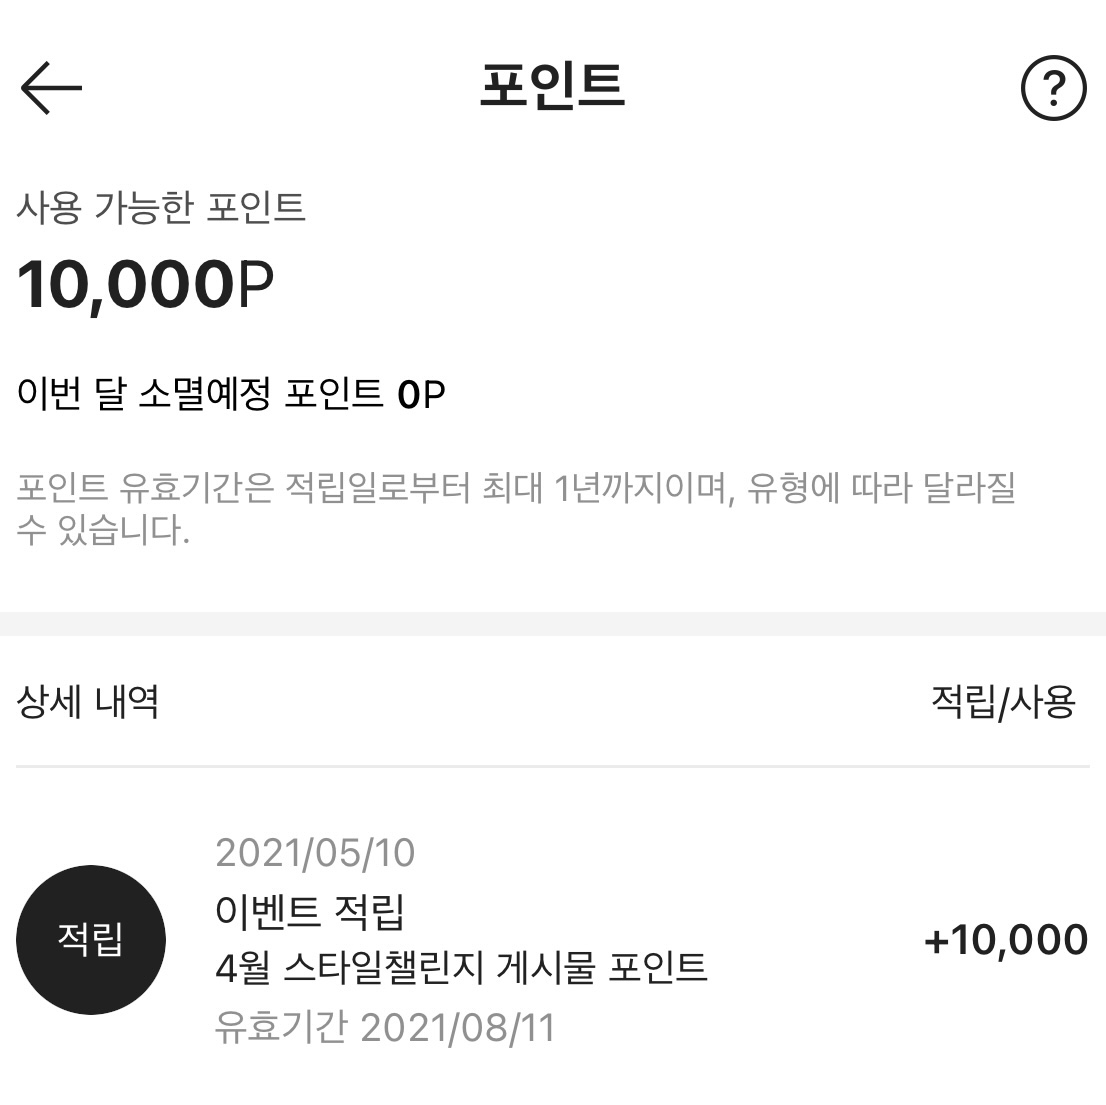The height and width of the screenshot is (1105, 1106).
Task: Tap the 수 있습니다. notice second line
Action: click(x=103, y=530)
